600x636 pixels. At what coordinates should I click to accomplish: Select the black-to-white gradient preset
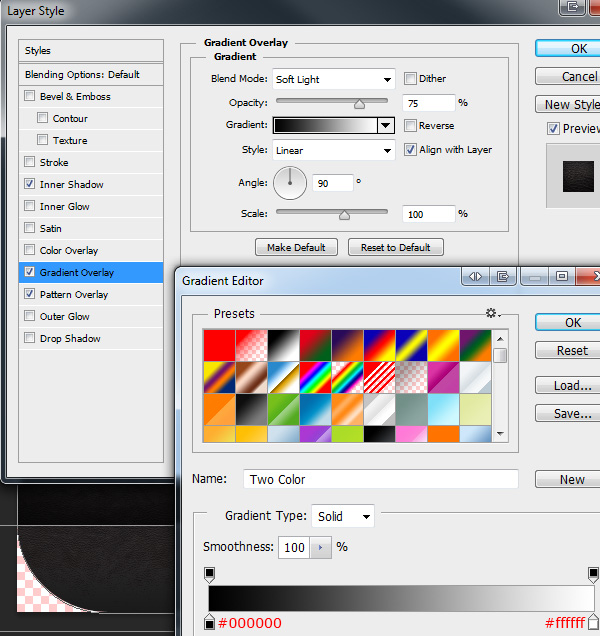tap(284, 345)
